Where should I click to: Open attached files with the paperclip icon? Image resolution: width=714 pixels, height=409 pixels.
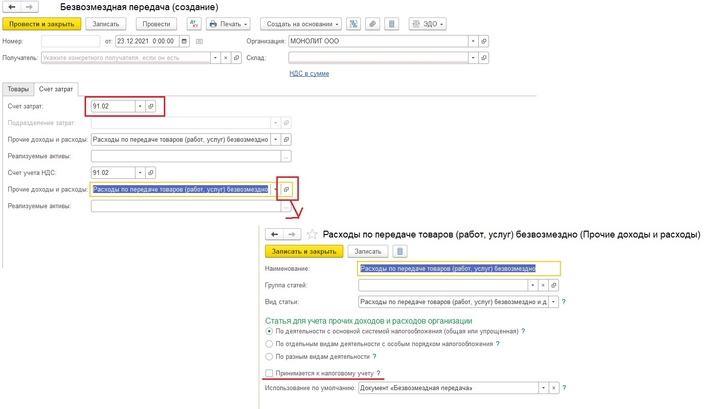(x=372, y=24)
